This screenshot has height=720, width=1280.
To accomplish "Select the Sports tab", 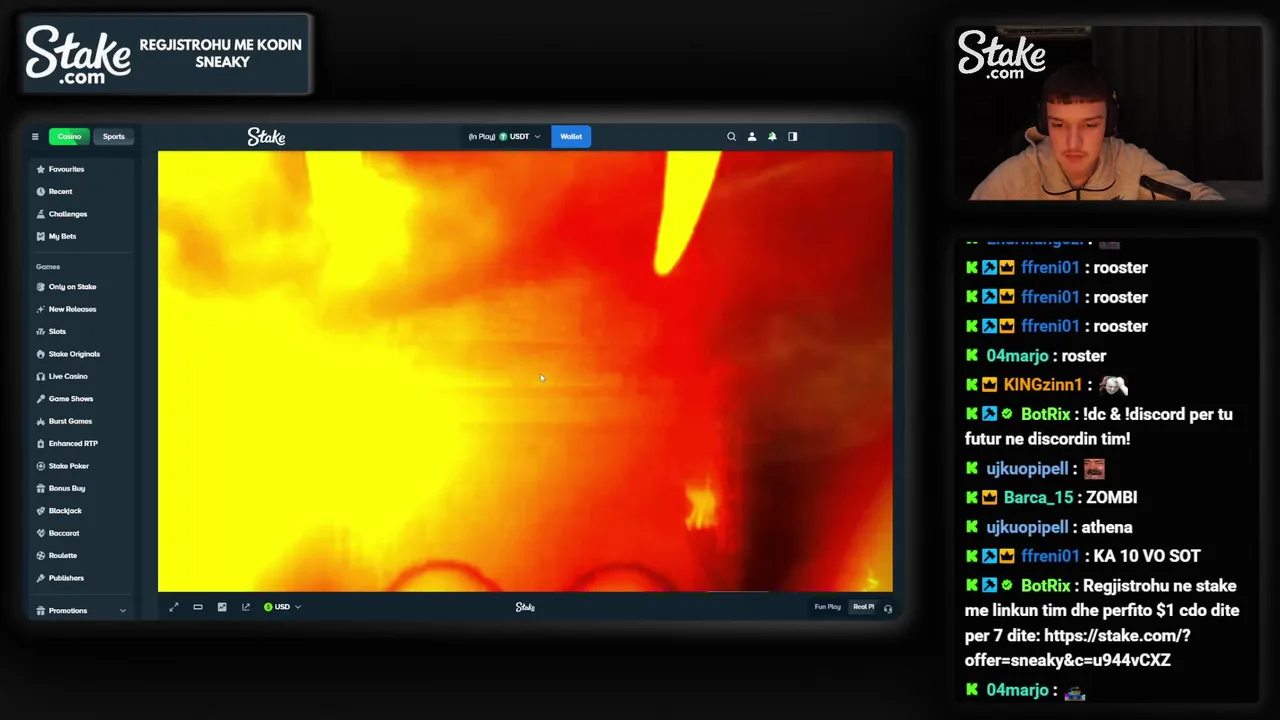I will pos(114,137).
